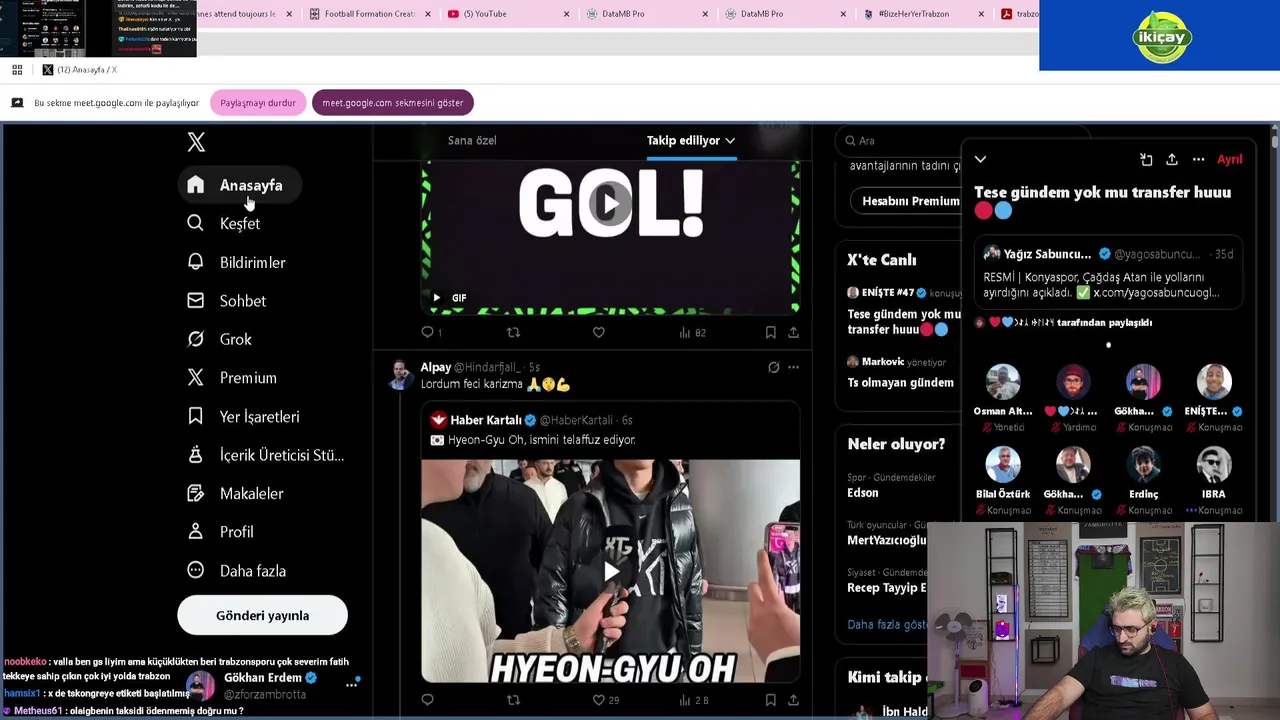Share the GOL! post
The height and width of the screenshot is (720, 1280).
click(x=793, y=332)
